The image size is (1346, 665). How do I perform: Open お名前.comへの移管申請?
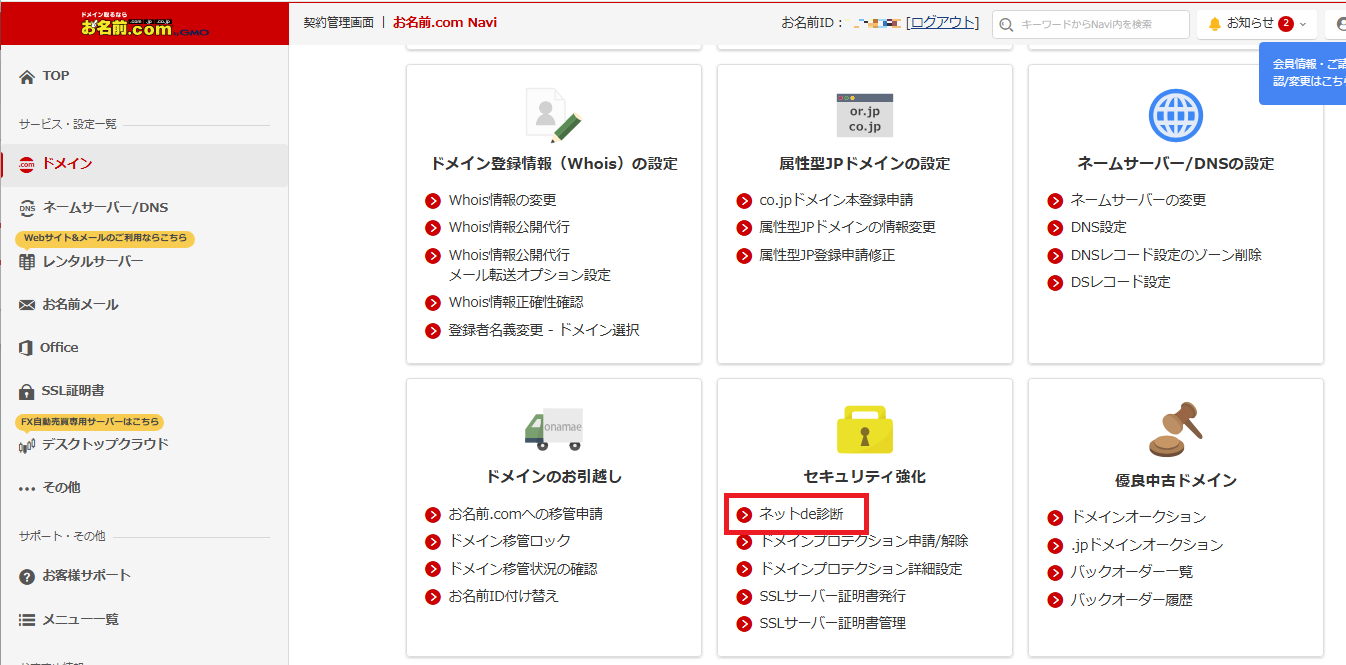click(x=525, y=514)
